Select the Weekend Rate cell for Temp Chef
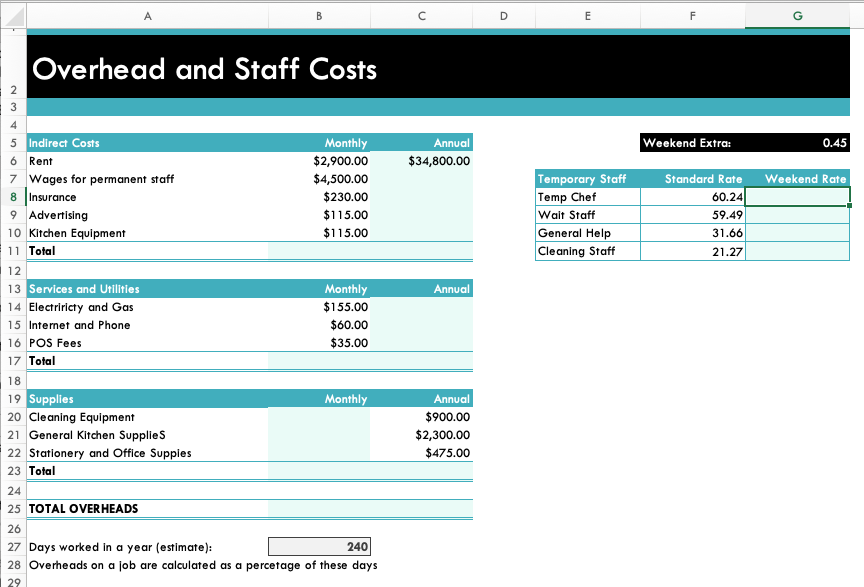This screenshot has width=864, height=587. [x=797, y=197]
